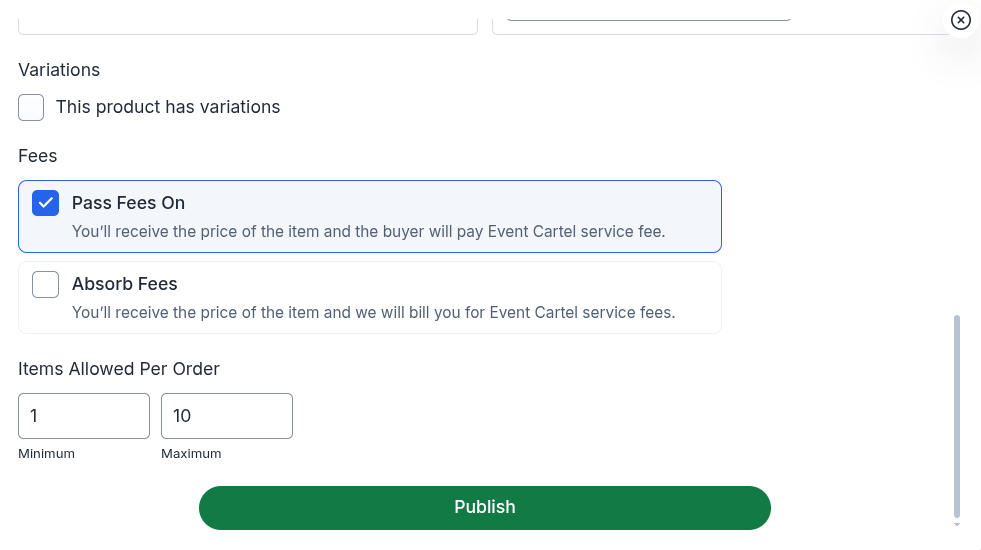Enable the 'This product has variations' checkbox
Viewport: 981px width, 550px height.
(x=31, y=107)
